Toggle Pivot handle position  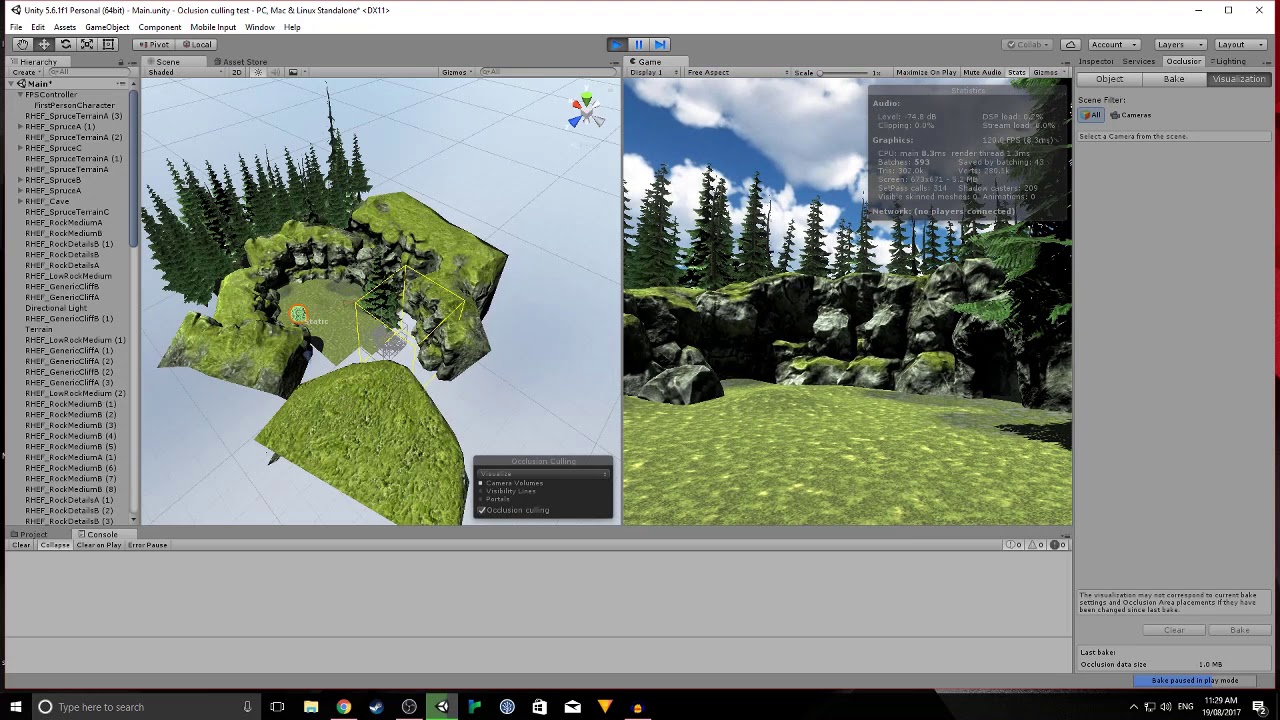click(x=154, y=44)
